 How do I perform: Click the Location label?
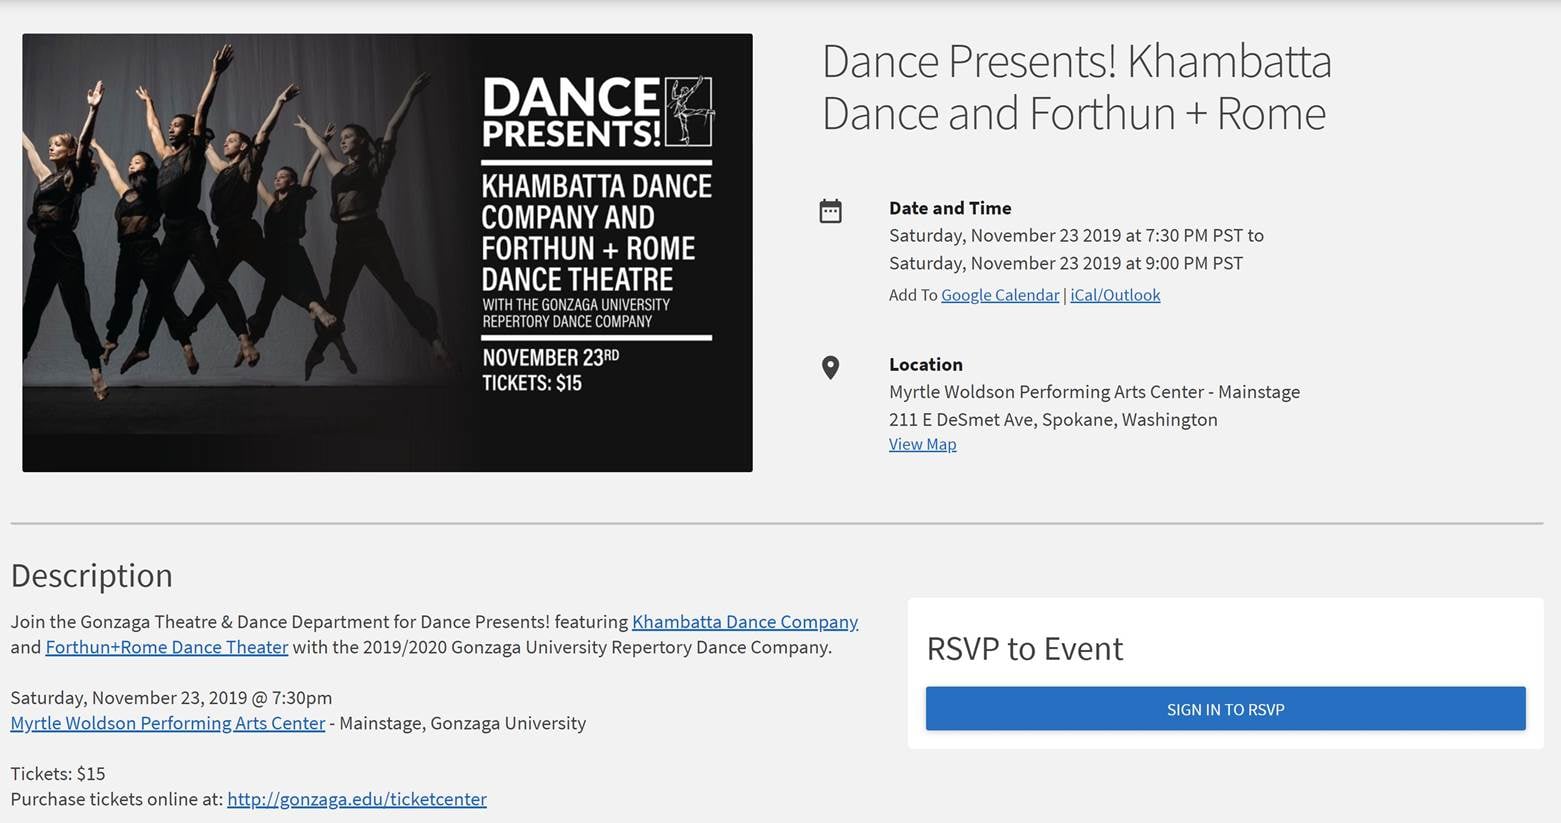[926, 365]
